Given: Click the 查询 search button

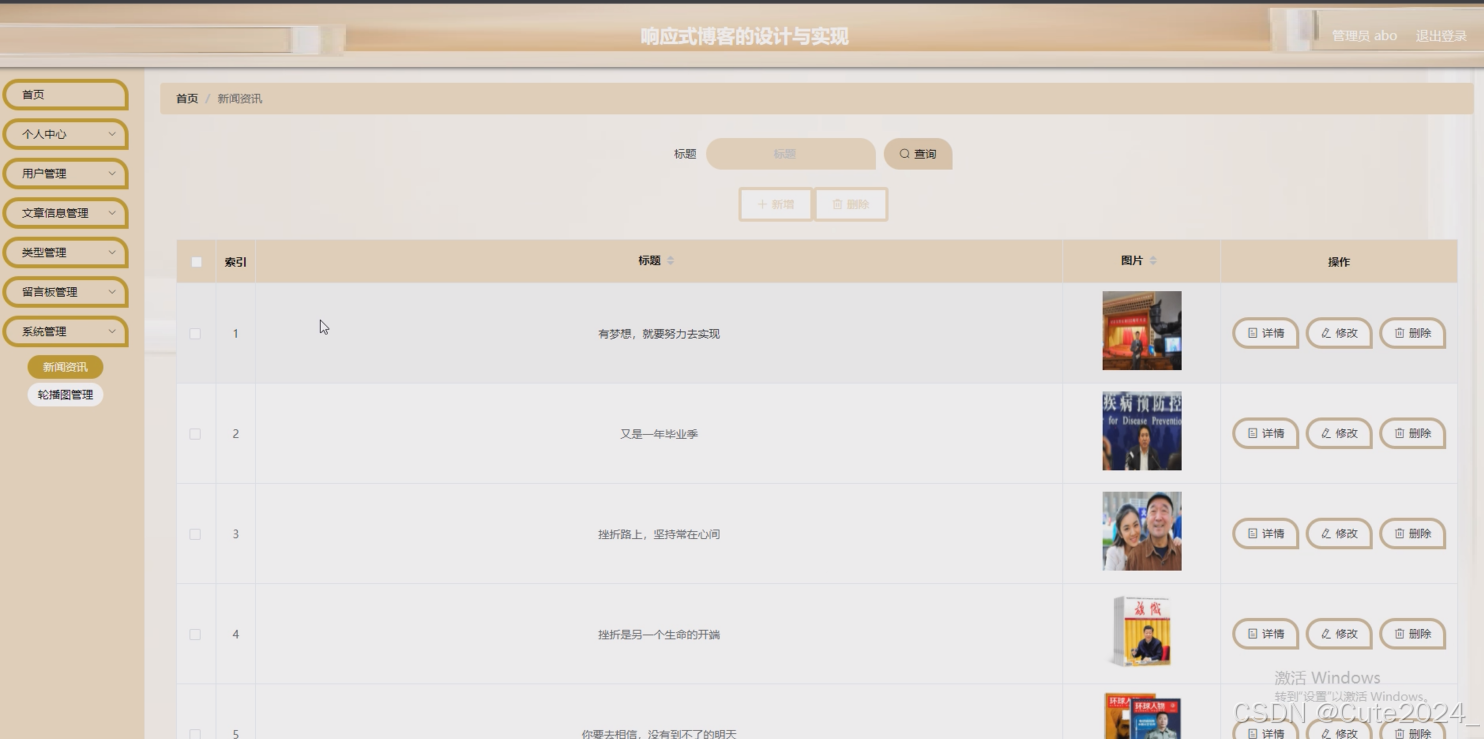Looking at the screenshot, I should click(918, 154).
